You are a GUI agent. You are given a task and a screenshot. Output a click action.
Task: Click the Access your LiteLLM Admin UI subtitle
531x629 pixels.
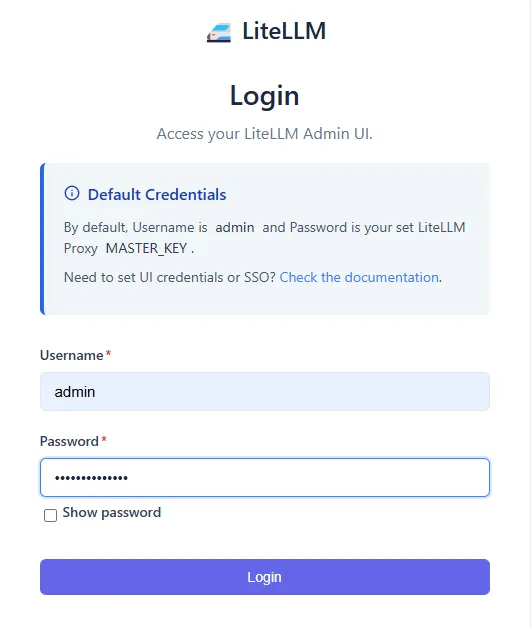[265, 134]
